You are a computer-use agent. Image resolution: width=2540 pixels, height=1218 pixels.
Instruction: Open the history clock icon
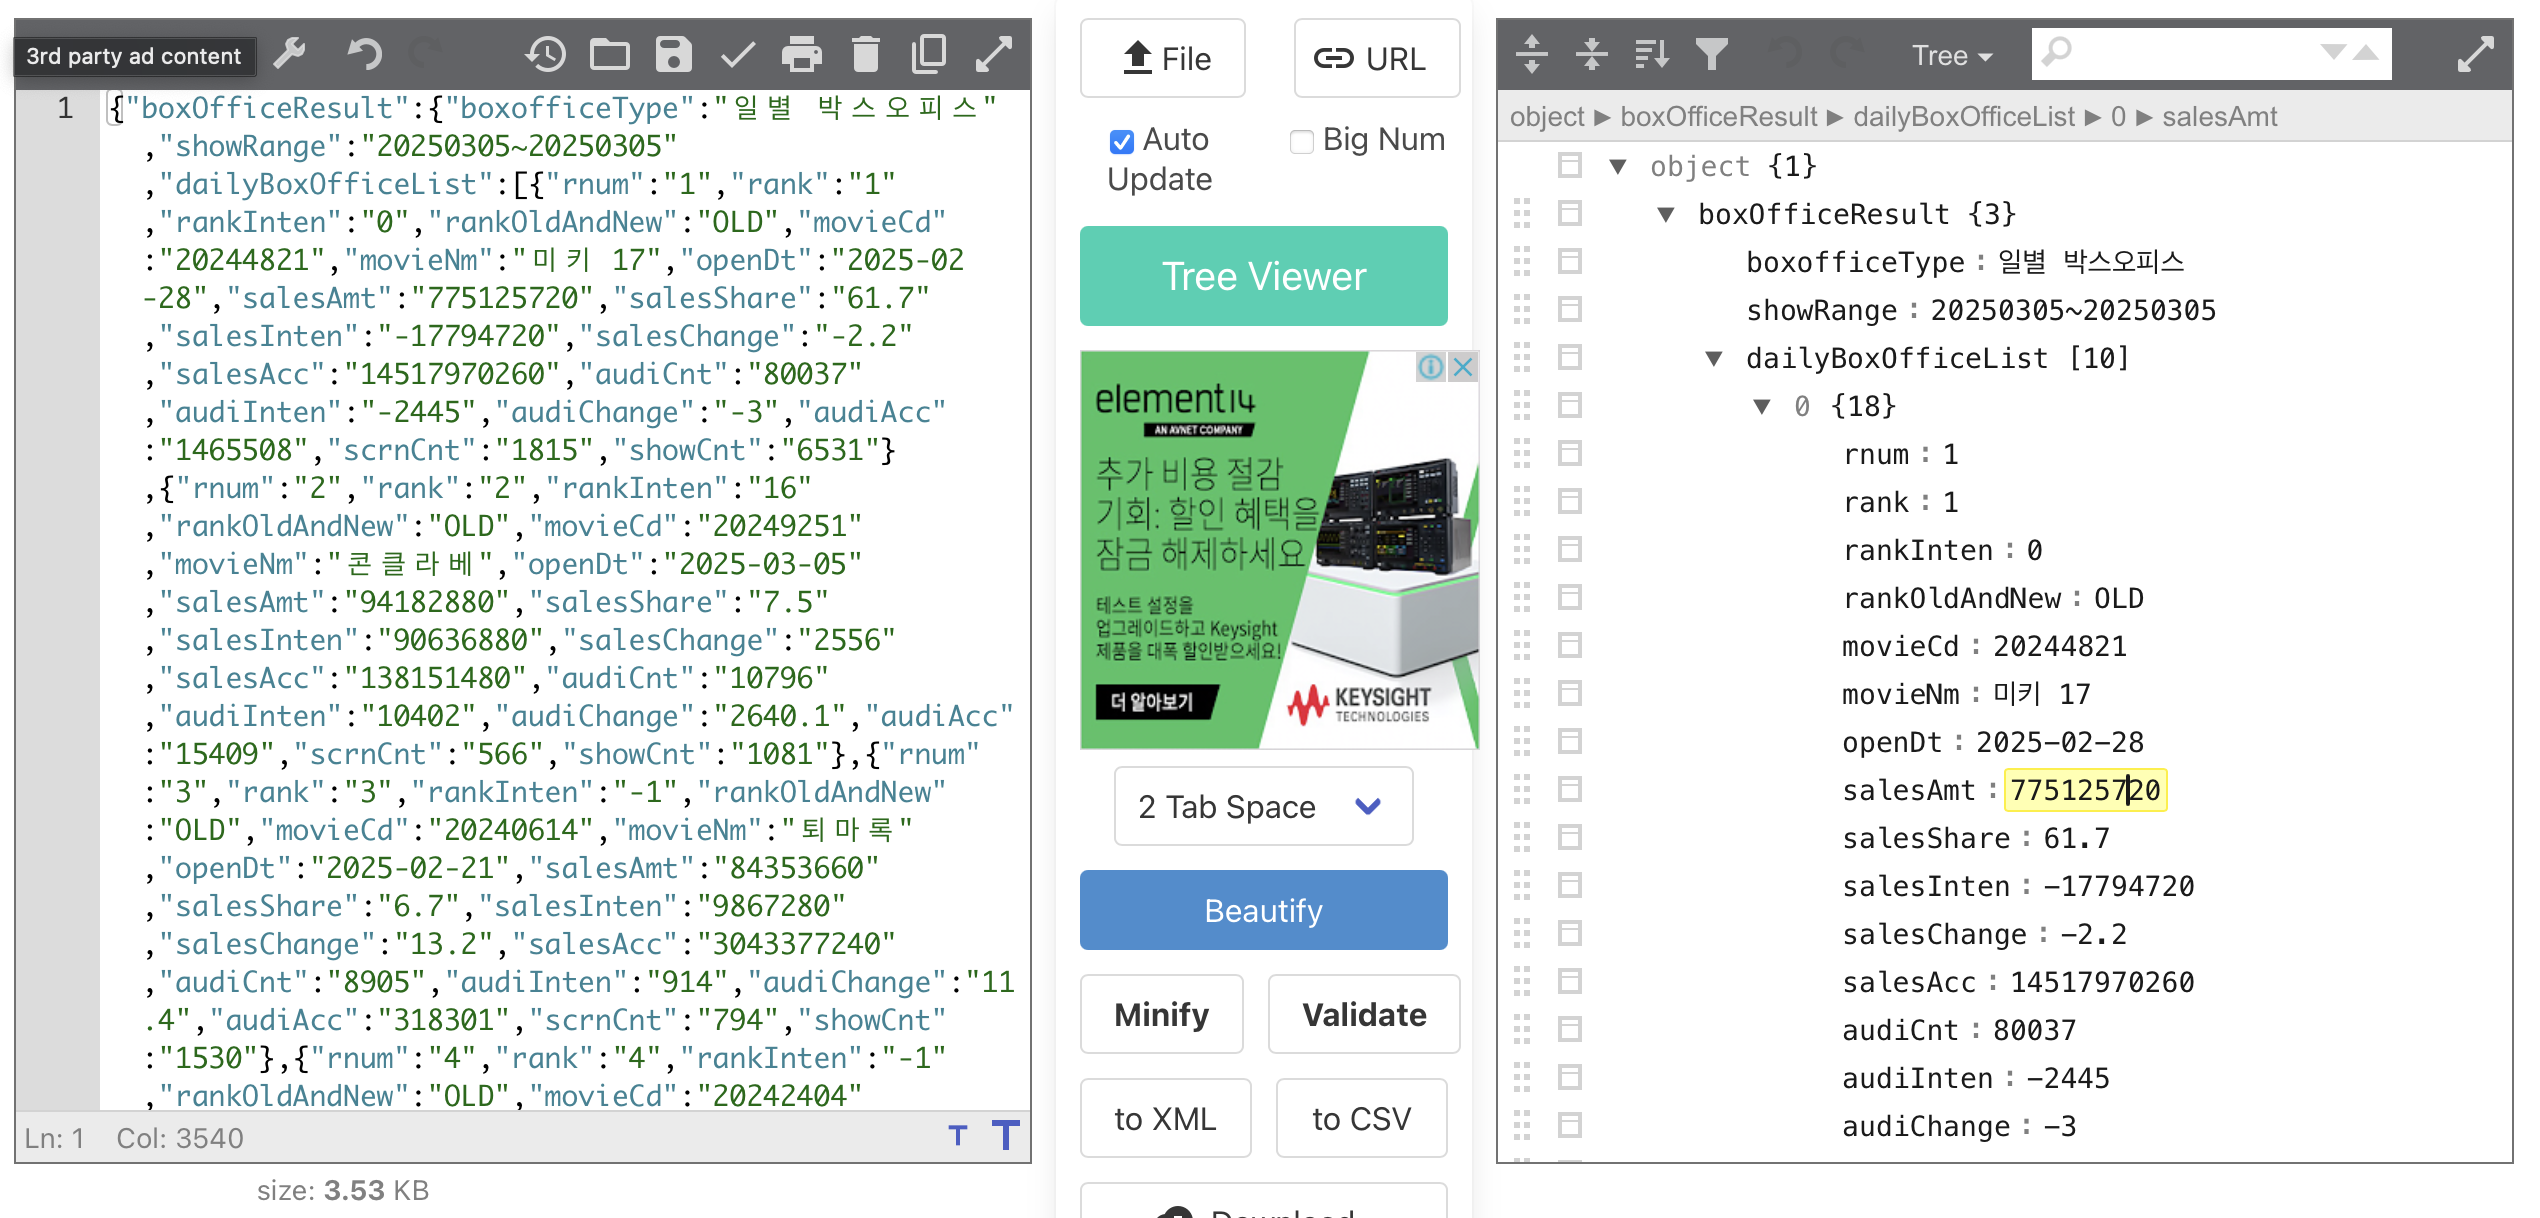pyautogui.click(x=545, y=54)
